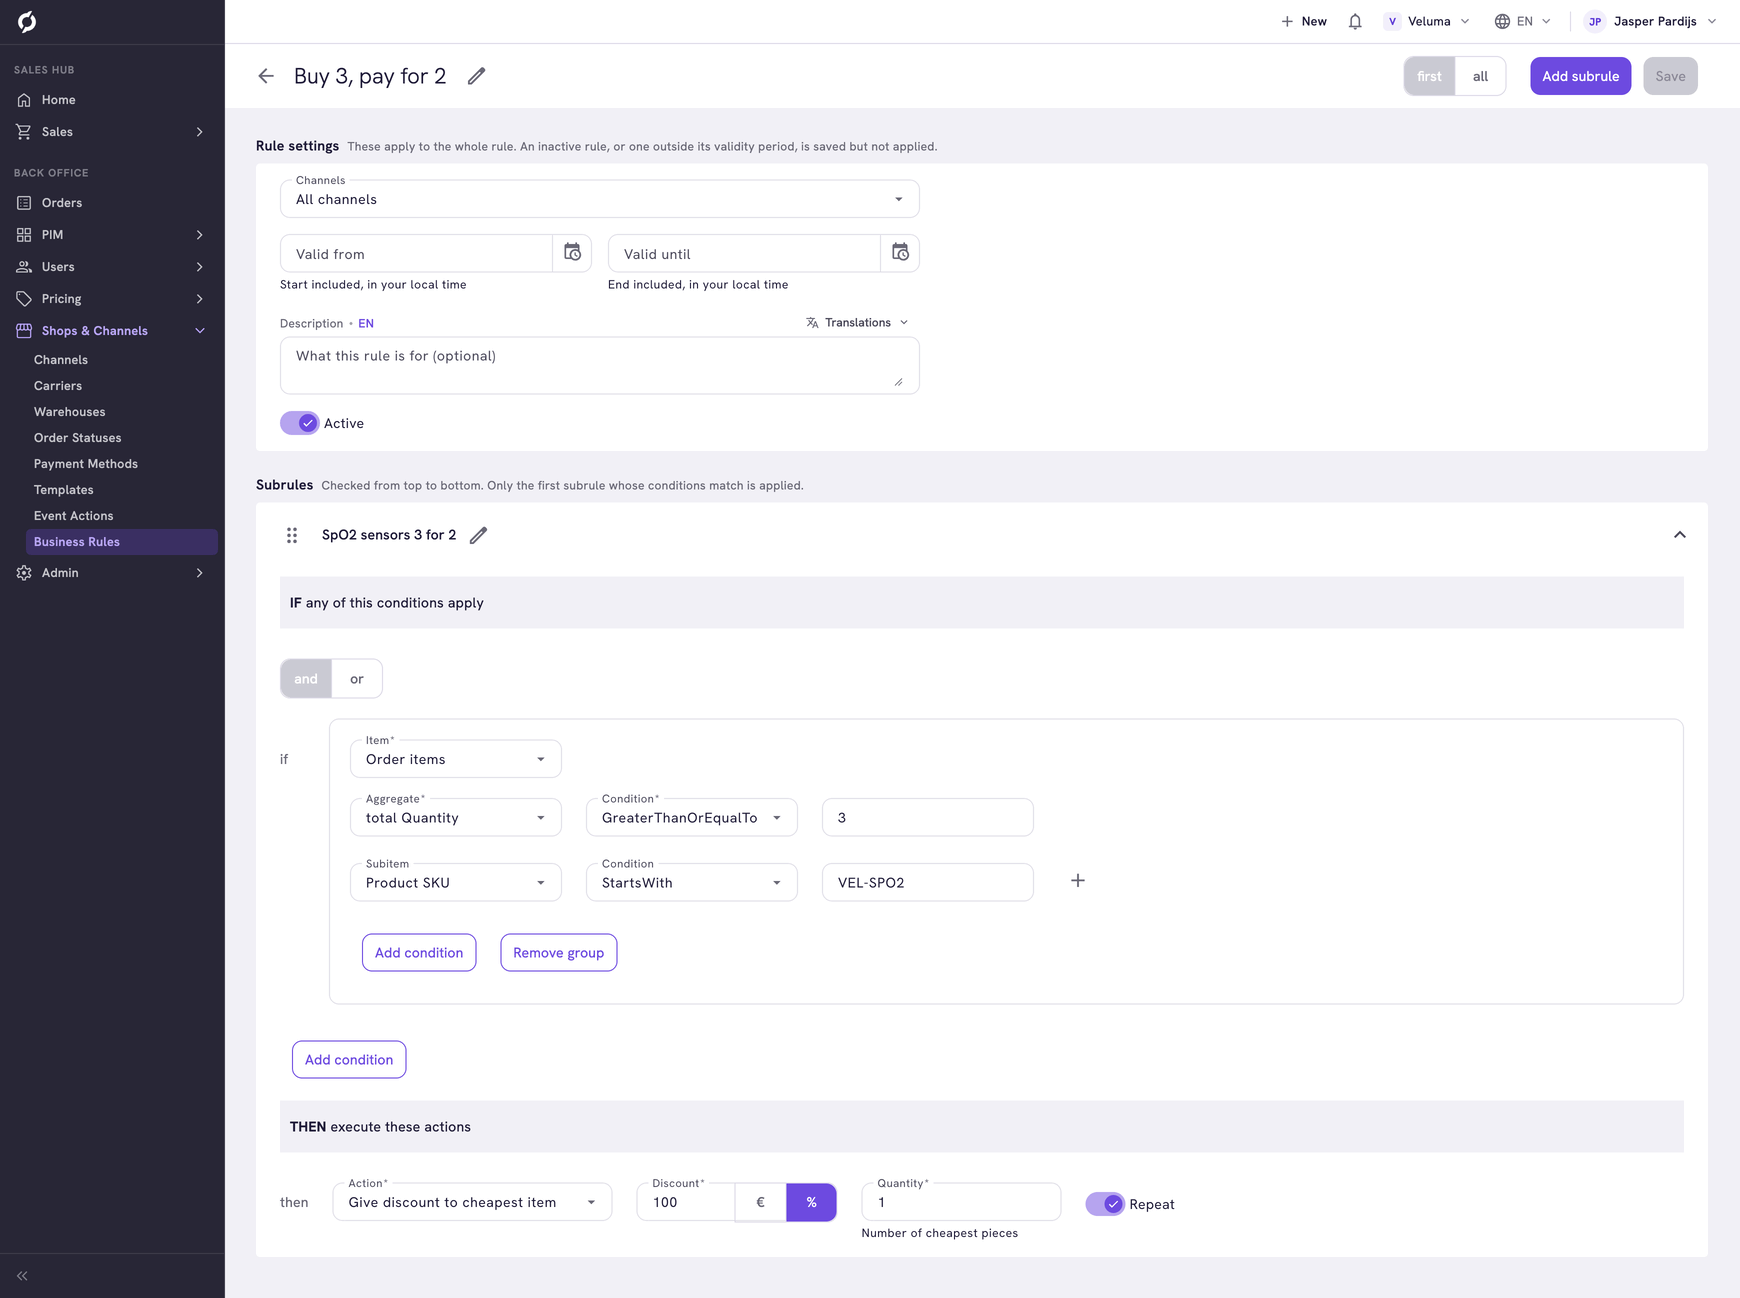Screen dimensions: 1740x1298
Task: Expand the Pricing sidebar menu
Action: coord(112,299)
